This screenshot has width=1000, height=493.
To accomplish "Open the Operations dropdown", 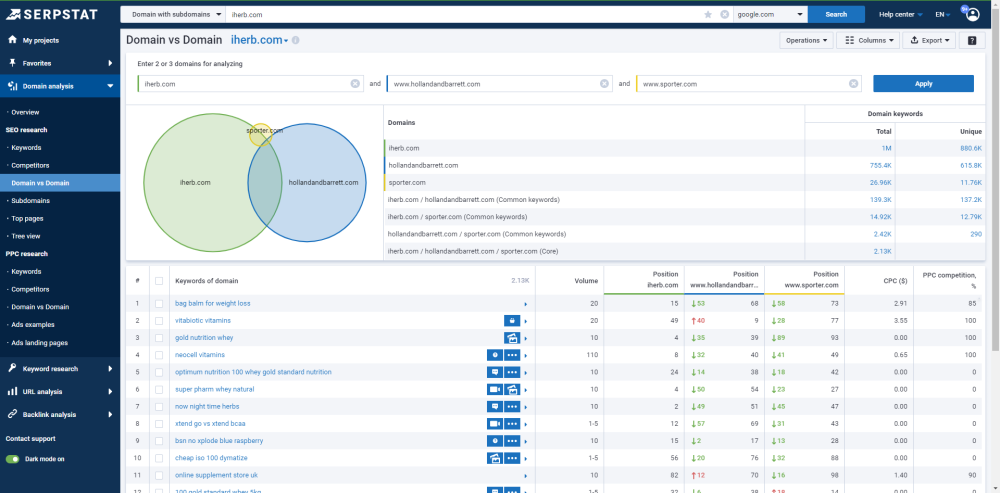I will pos(806,40).
